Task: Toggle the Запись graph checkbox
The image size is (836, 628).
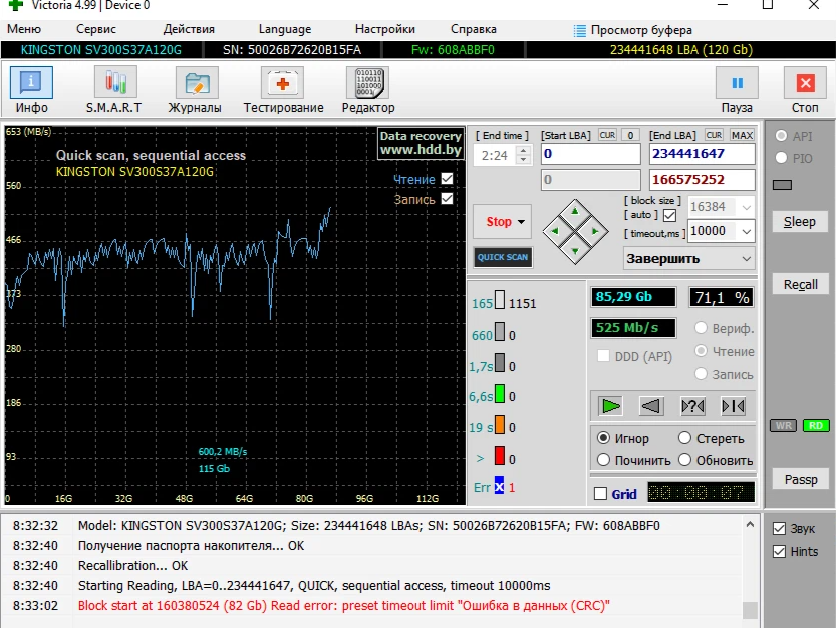Action: [447, 199]
